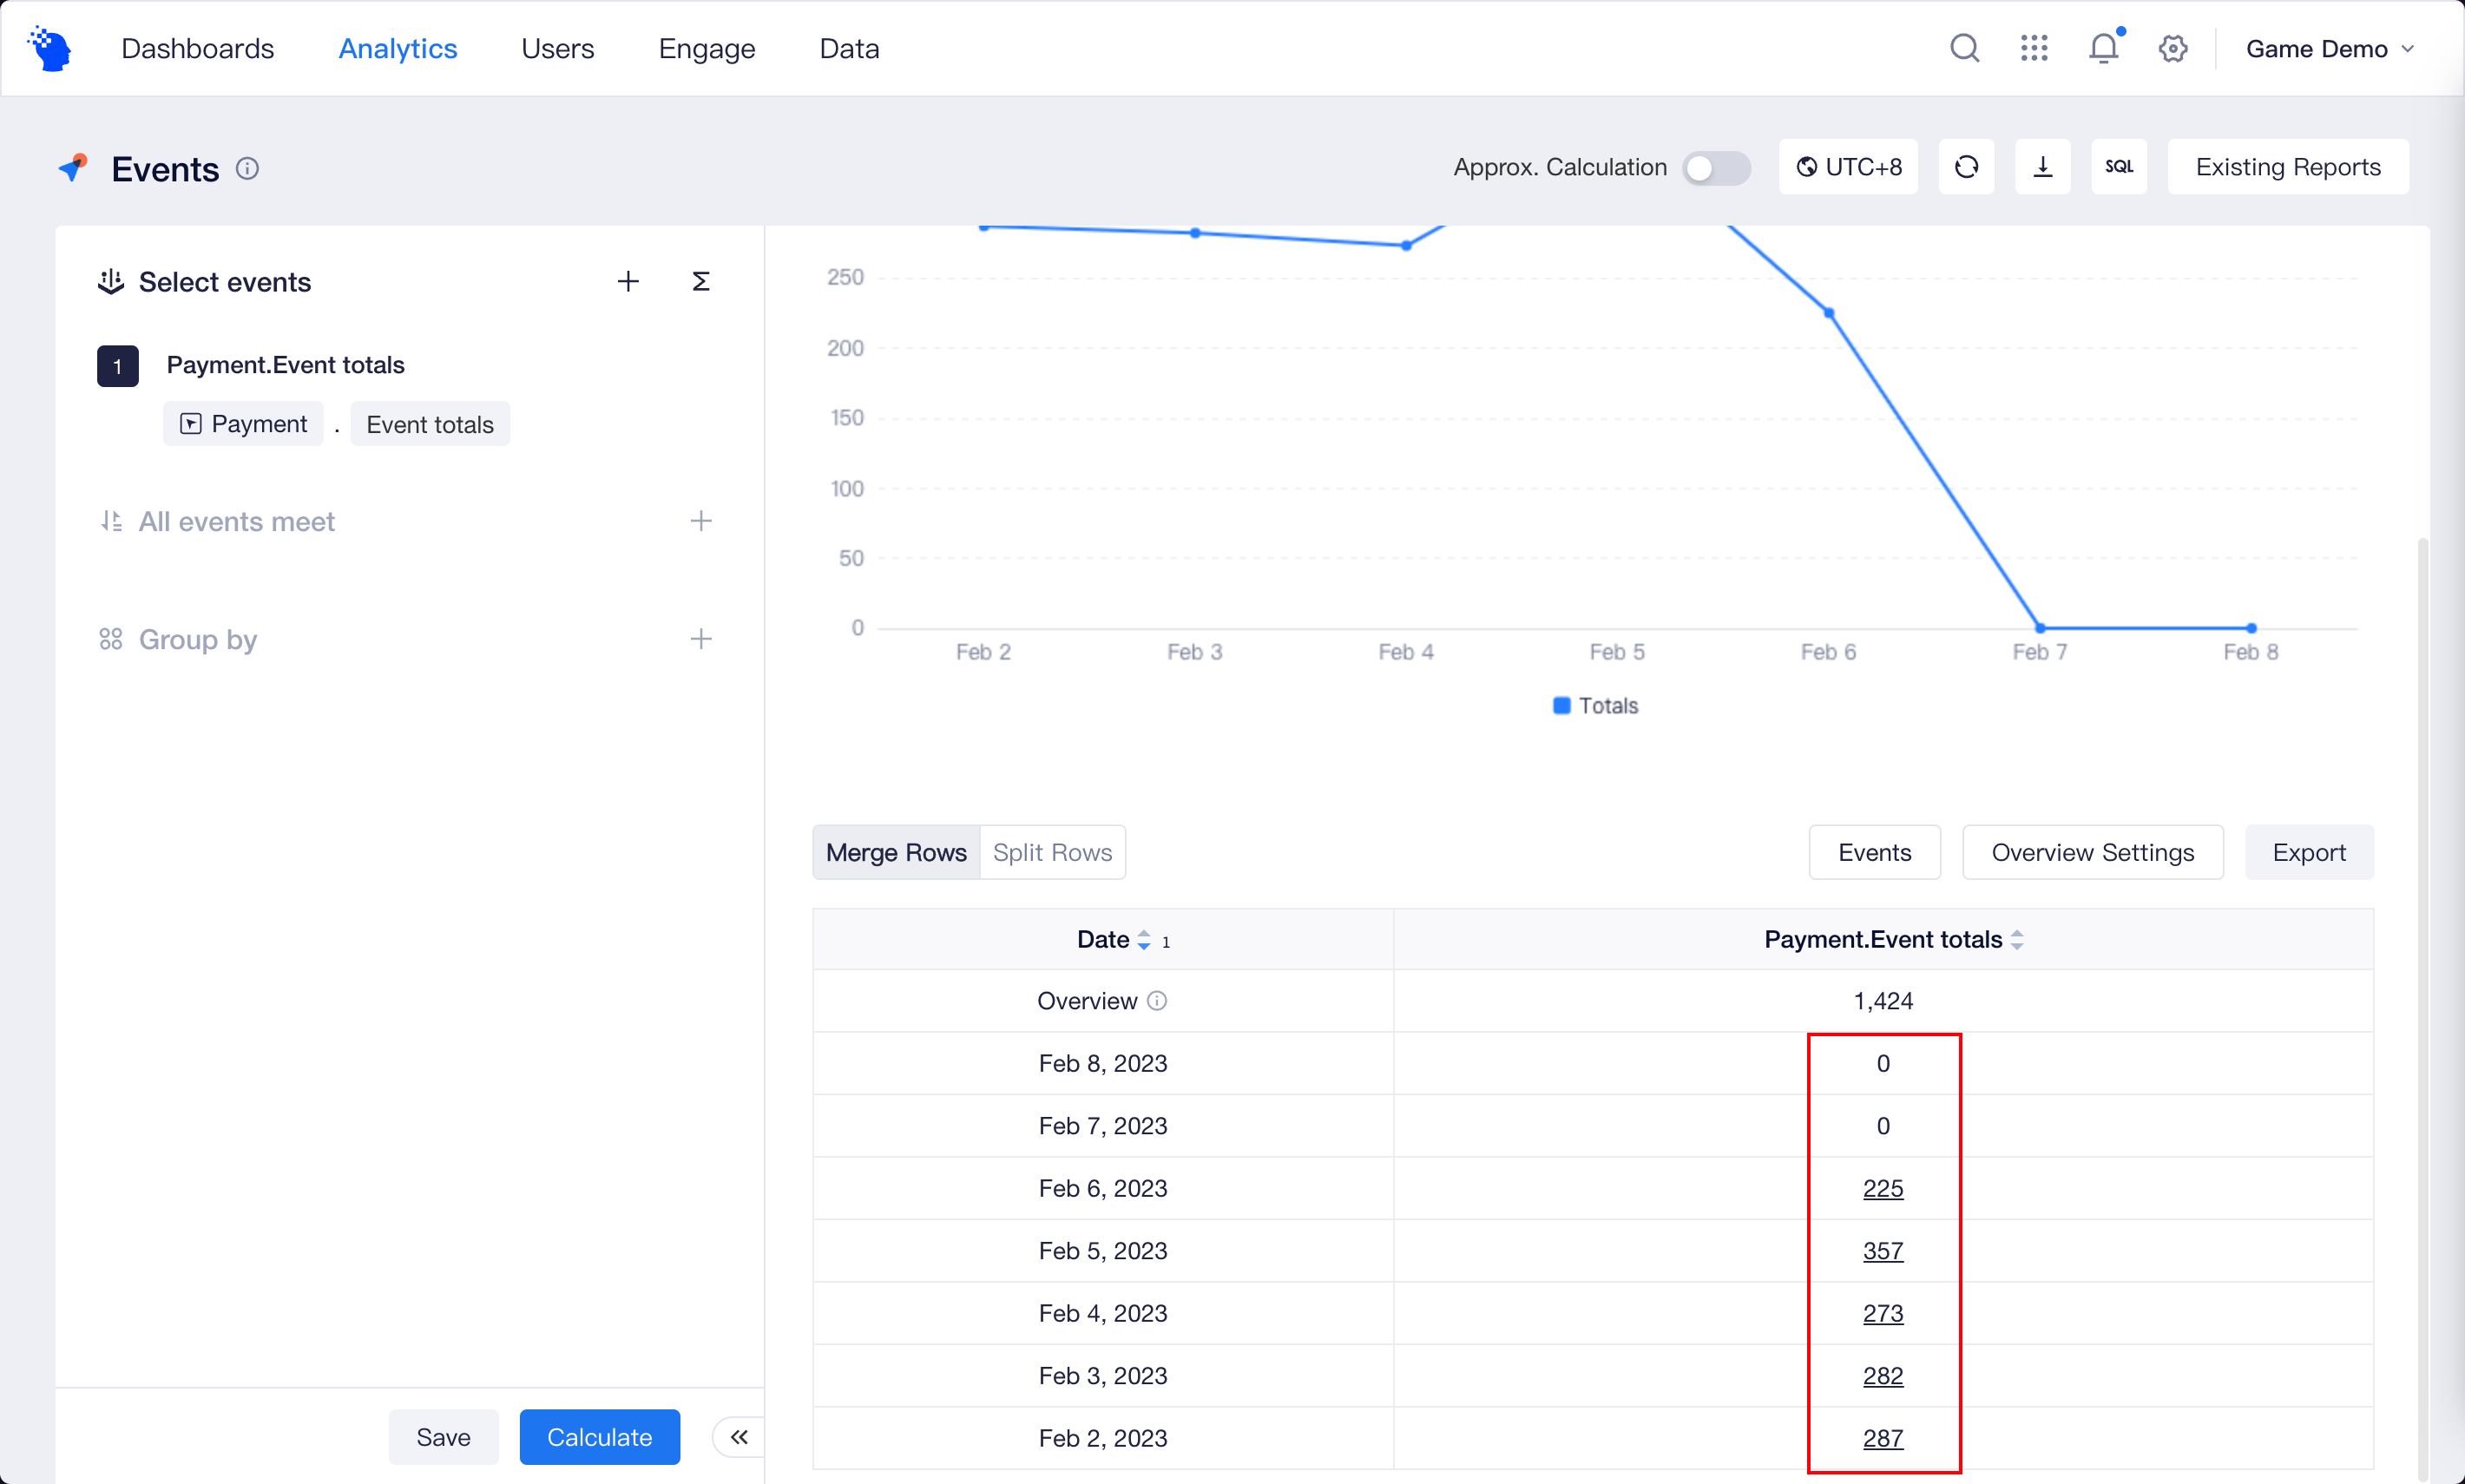This screenshot has height=1484, width=2465.
Task: Click the Payment.Event totals event name
Action: tap(285, 365)
